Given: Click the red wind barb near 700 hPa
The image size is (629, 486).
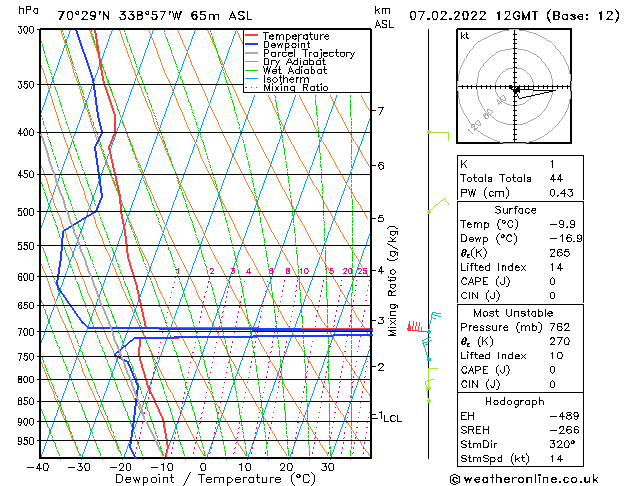Looking at the screenshot, I should (418, 327).
